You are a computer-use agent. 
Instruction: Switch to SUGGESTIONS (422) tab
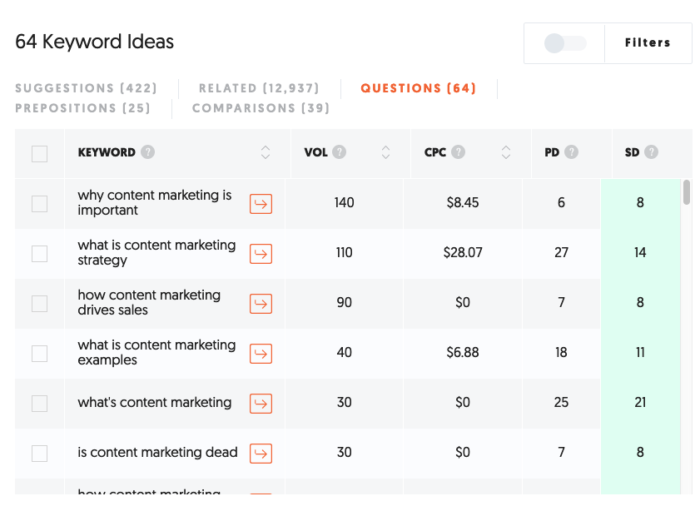[86, 88]
